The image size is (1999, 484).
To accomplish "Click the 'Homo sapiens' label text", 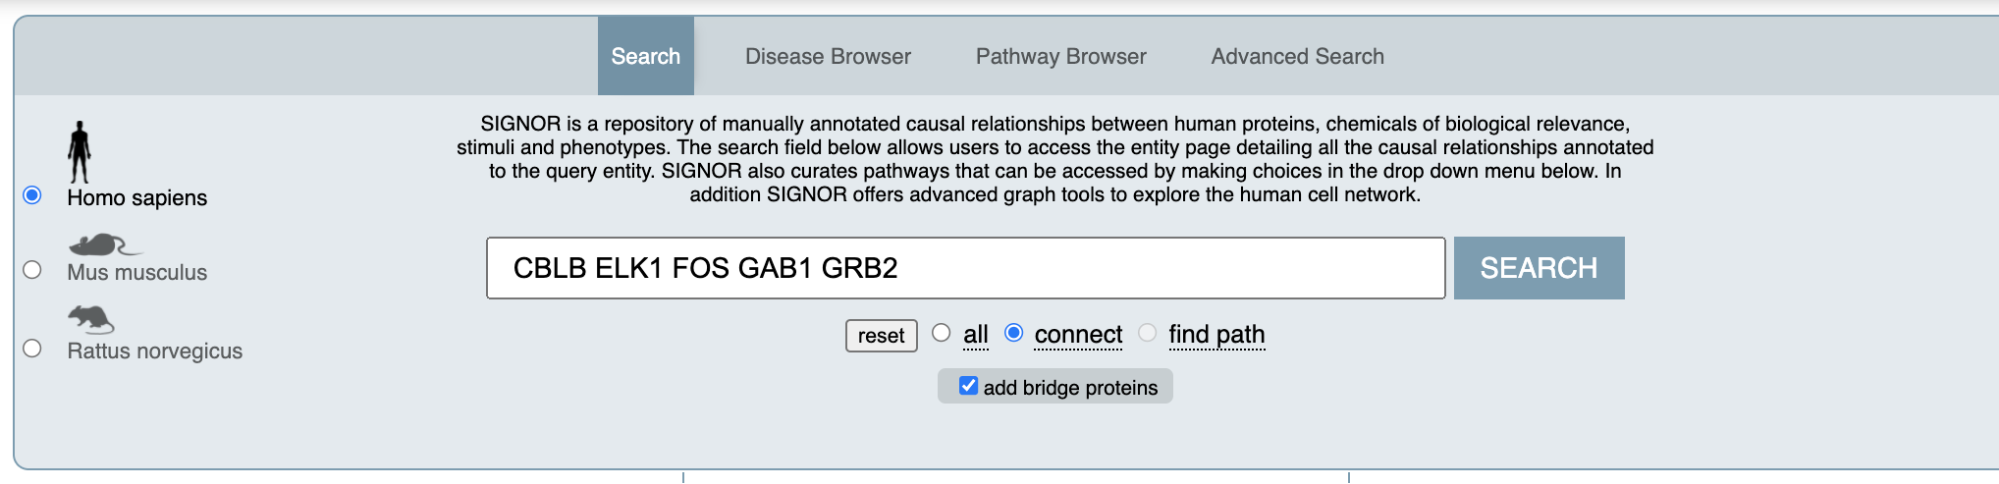I will pos(137,198).
